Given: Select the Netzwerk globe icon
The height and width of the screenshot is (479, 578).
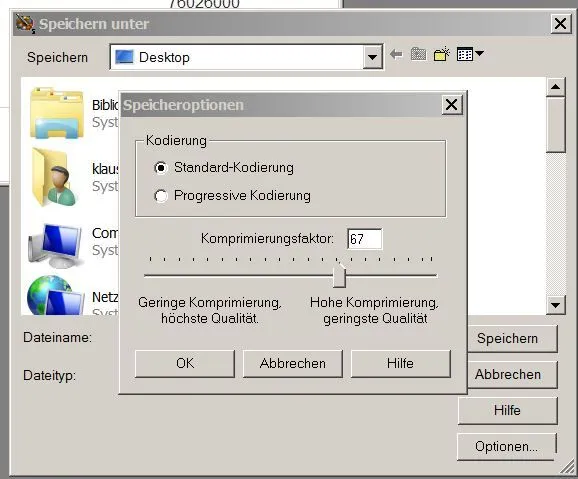Looking at the screenshot, I should click(55, 296).
